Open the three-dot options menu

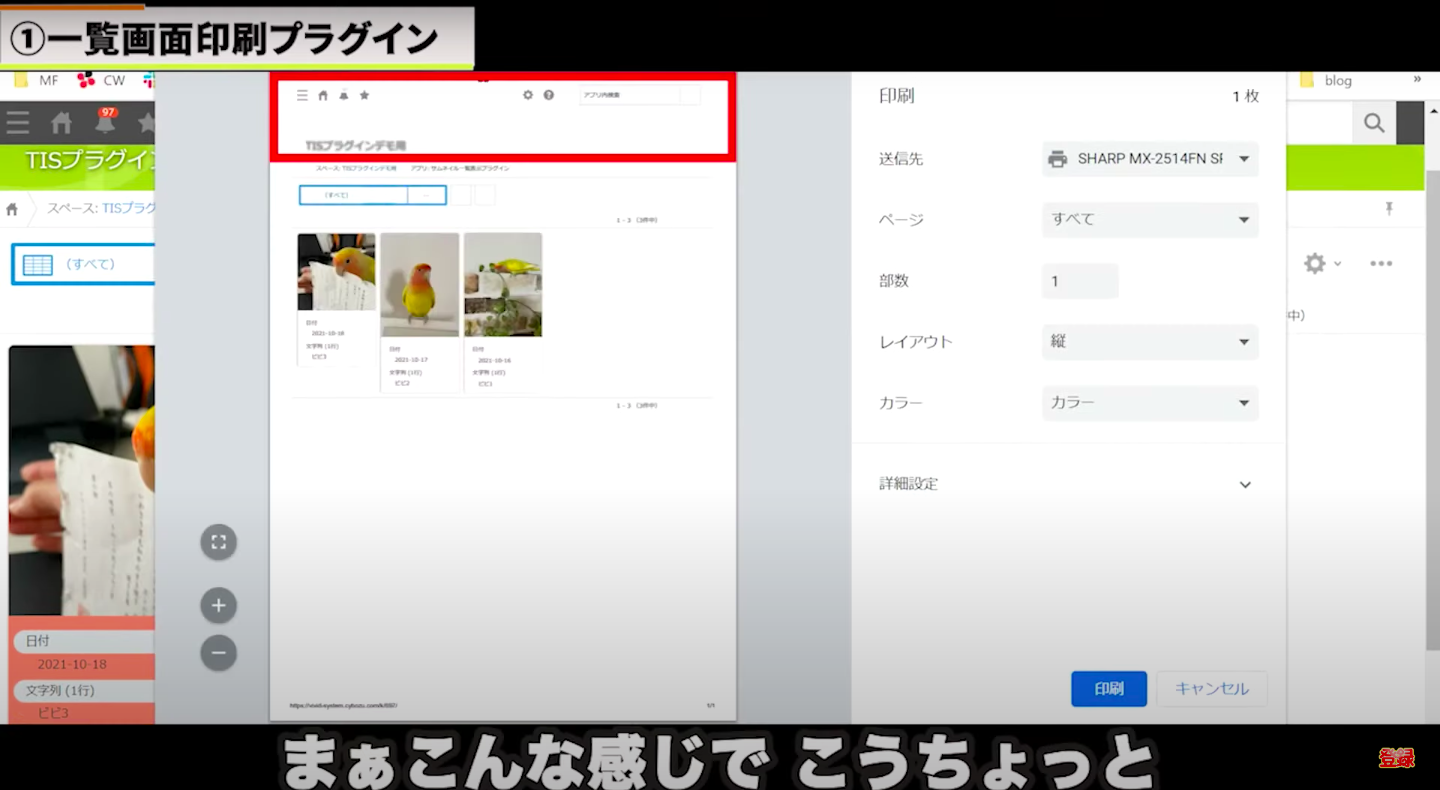(x=1381, y=263)
